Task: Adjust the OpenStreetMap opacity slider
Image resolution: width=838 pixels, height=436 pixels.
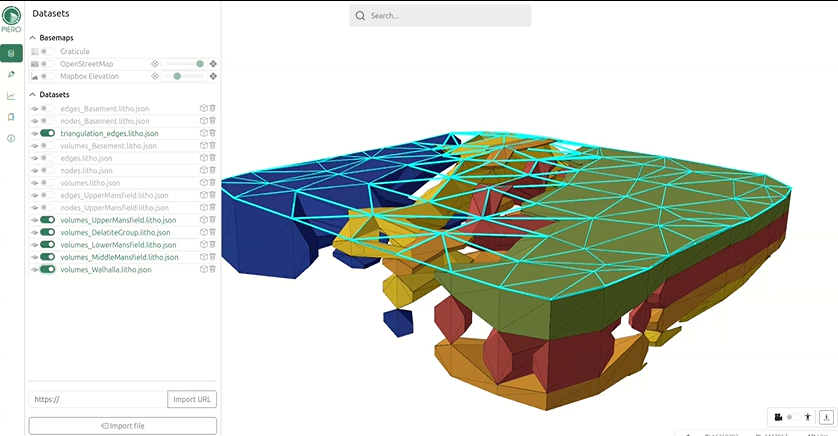Action: click(184, 64)
